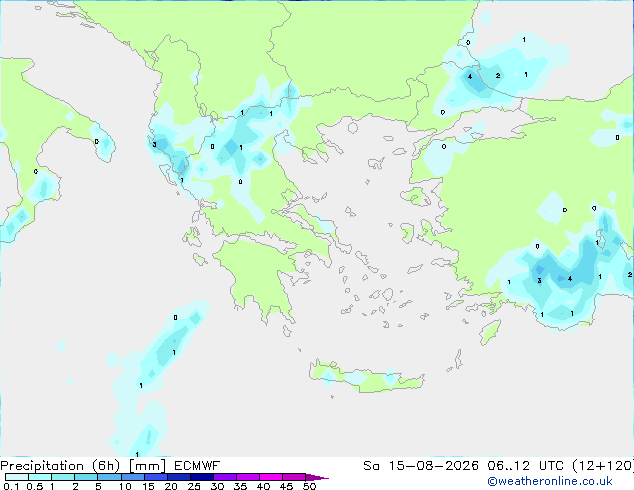
Task: Click the '(12+120)' forecast offset text
Action: 603,466
